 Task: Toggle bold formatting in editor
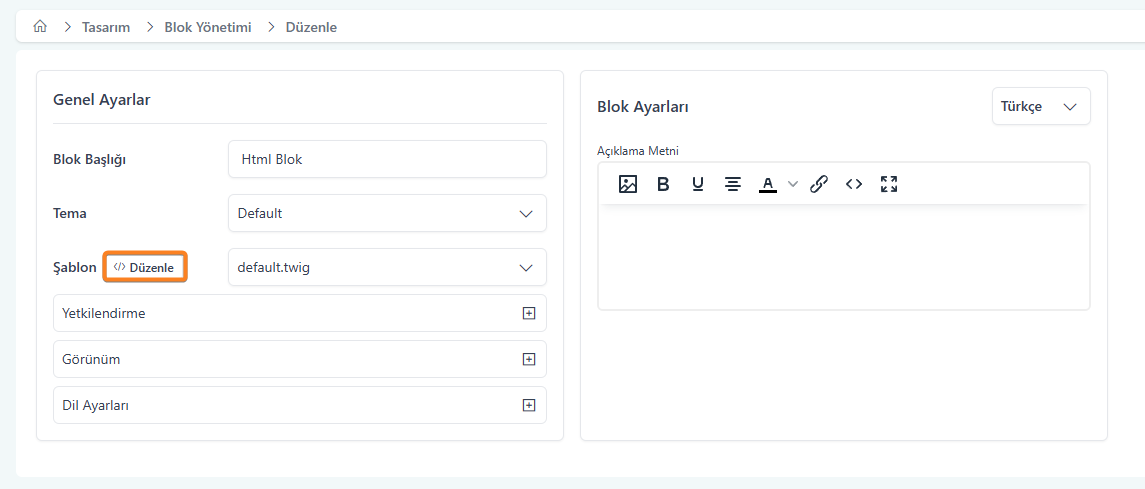pos(663,184)
